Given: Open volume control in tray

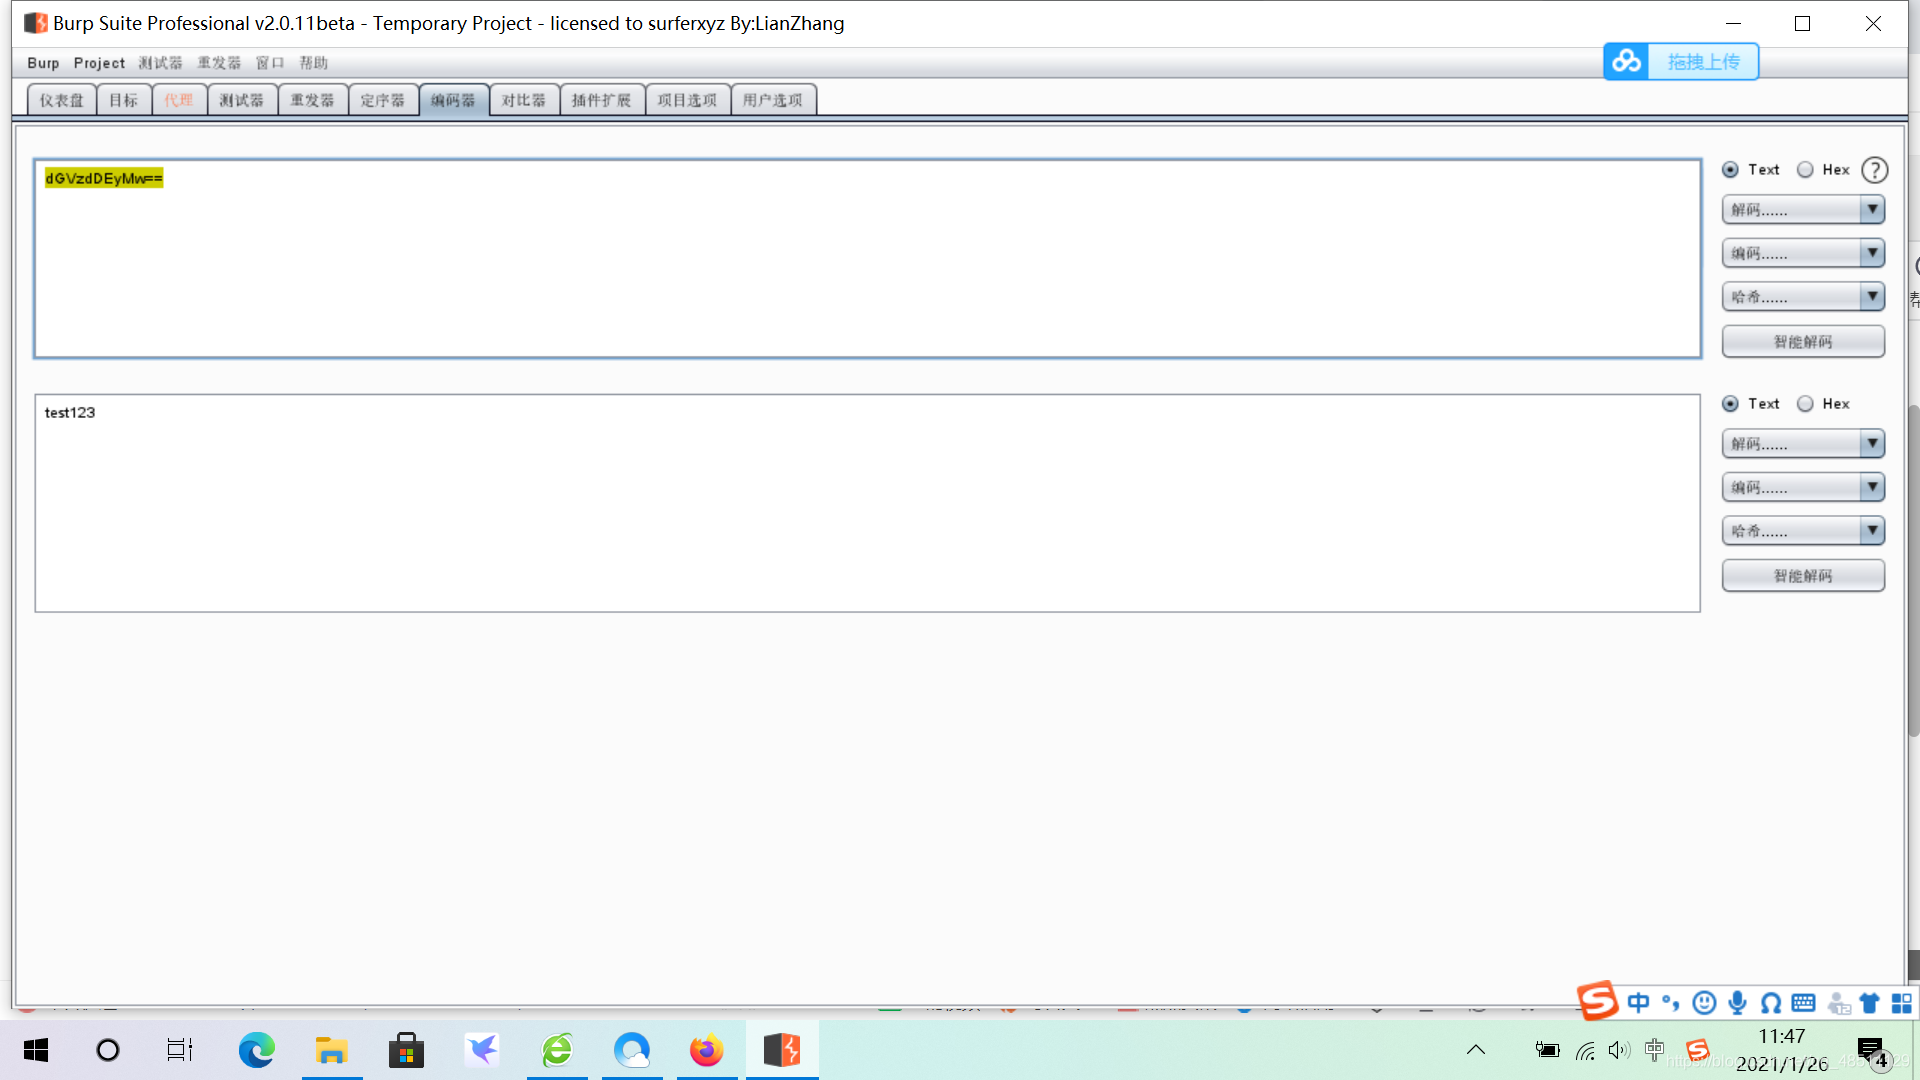Looking at the screenshot, I should point(1620,1050).
